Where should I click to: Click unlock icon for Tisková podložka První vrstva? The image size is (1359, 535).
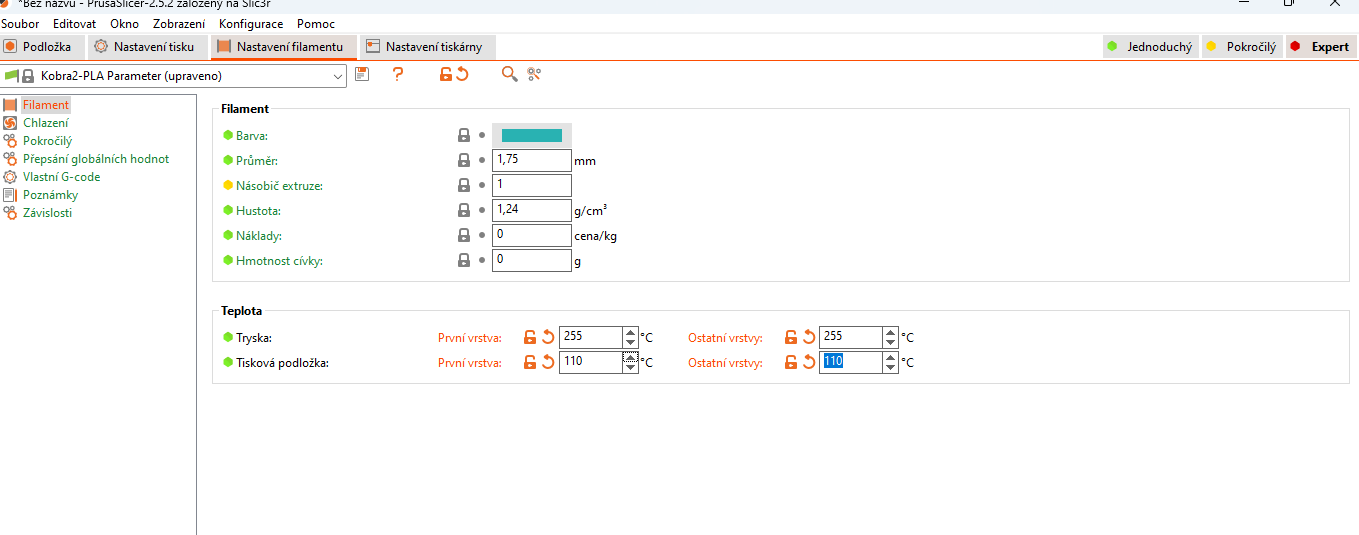530,362
